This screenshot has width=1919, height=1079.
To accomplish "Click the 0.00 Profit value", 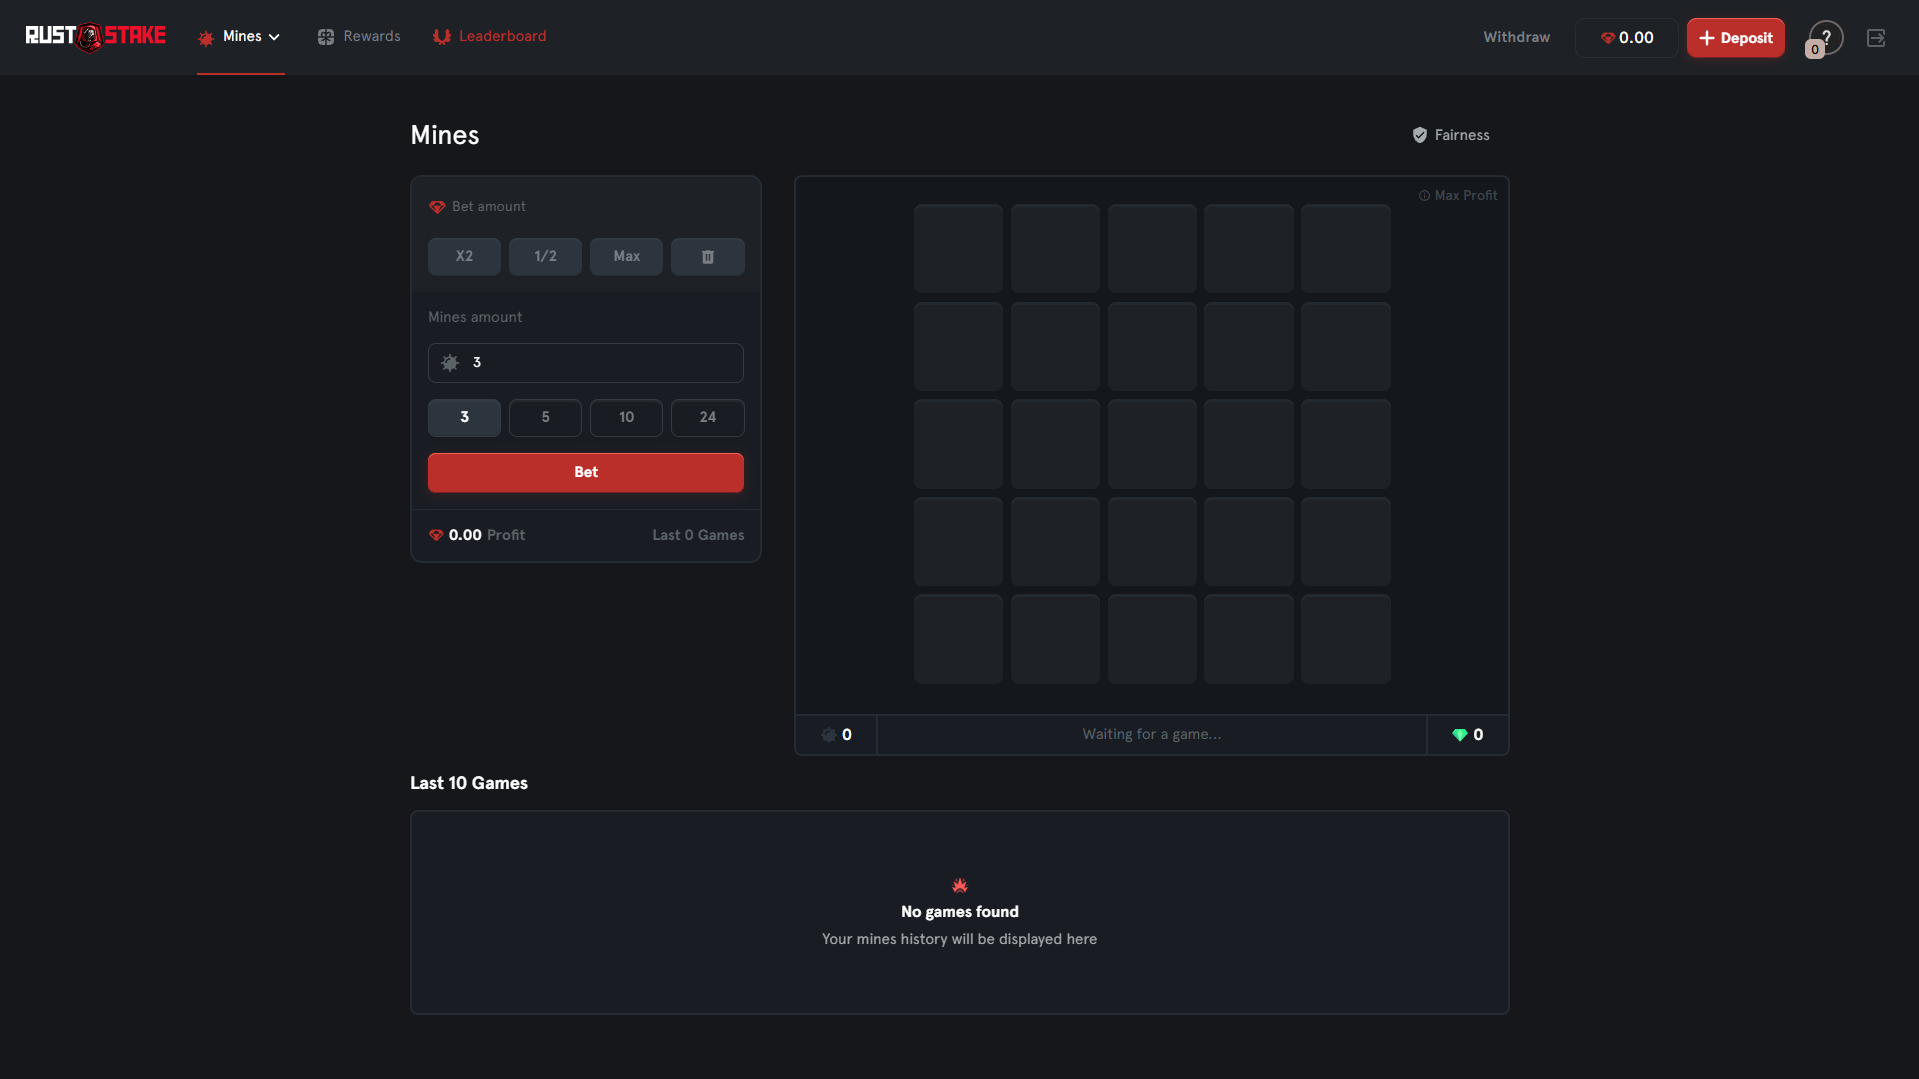I will tap(465, 536).
